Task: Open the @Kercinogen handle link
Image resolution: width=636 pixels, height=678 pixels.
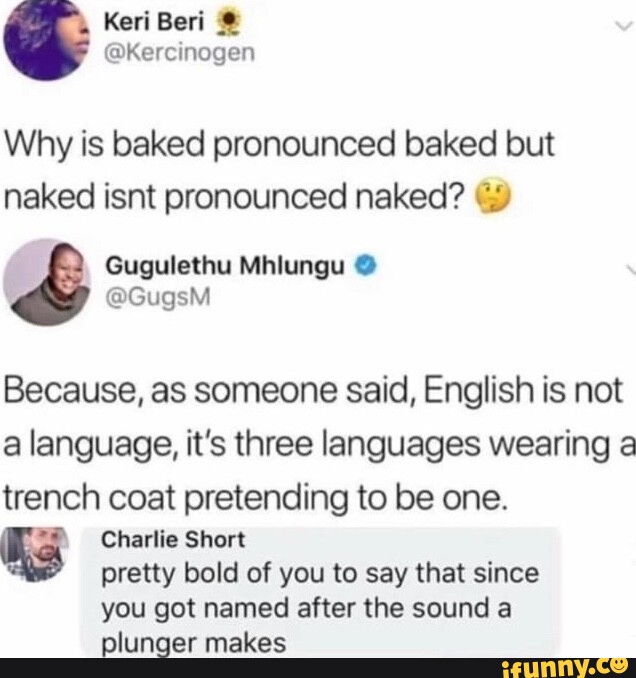Action: point(179,53)
